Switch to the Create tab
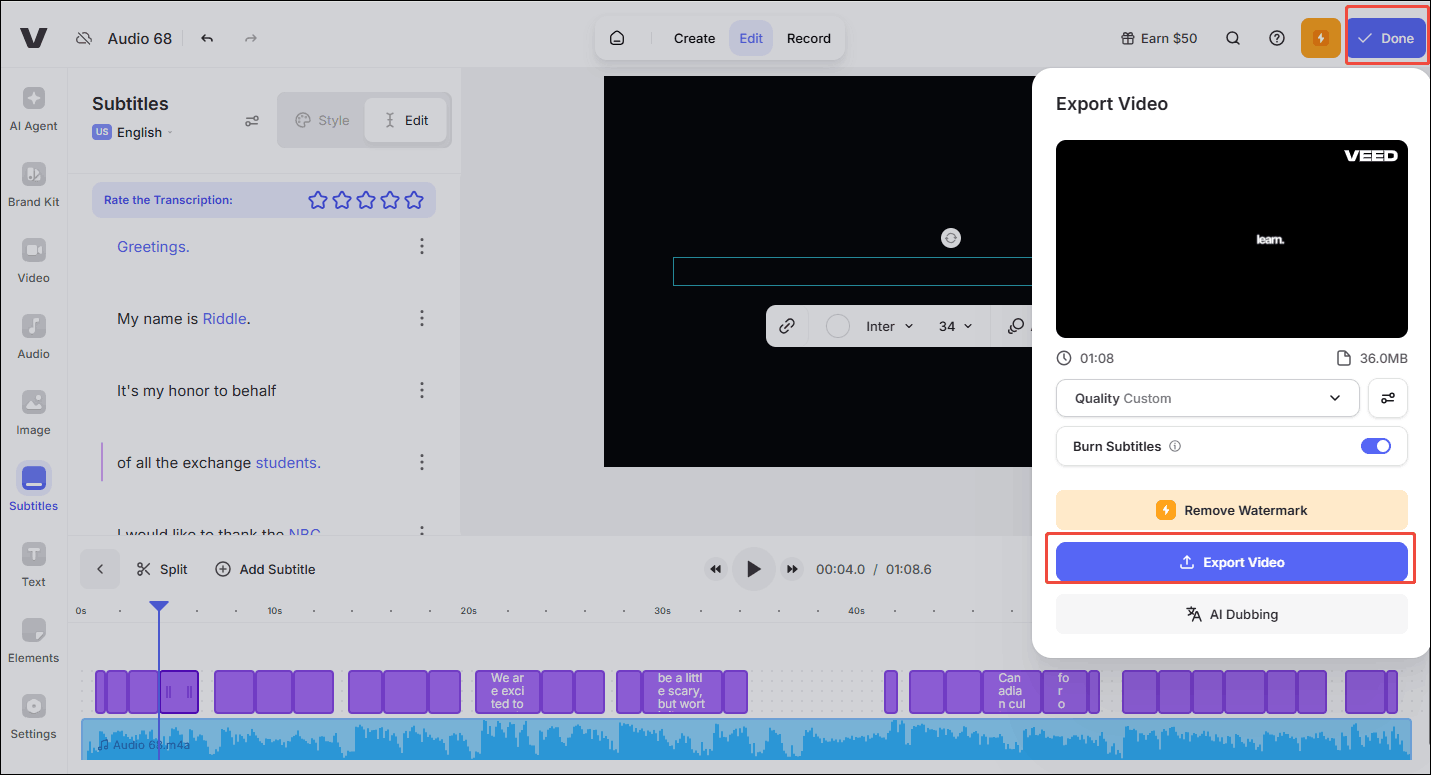Viewport: 1431px width, 775px height. pos(694,38)
